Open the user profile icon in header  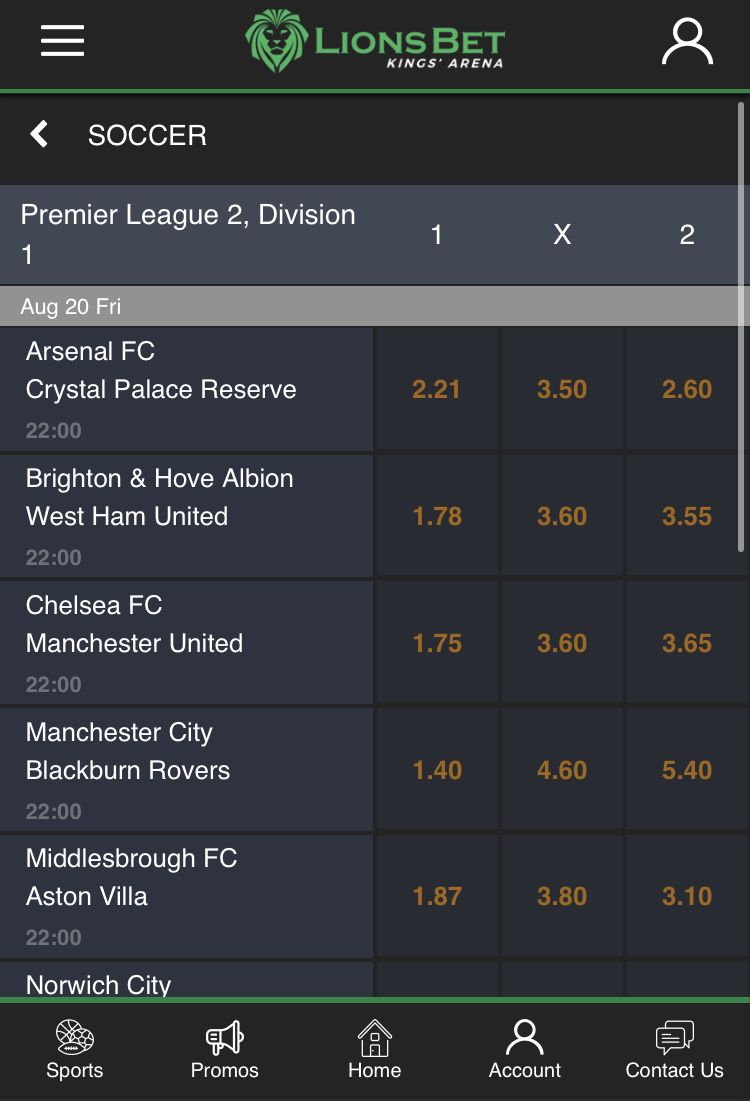(x=688, y=41)
